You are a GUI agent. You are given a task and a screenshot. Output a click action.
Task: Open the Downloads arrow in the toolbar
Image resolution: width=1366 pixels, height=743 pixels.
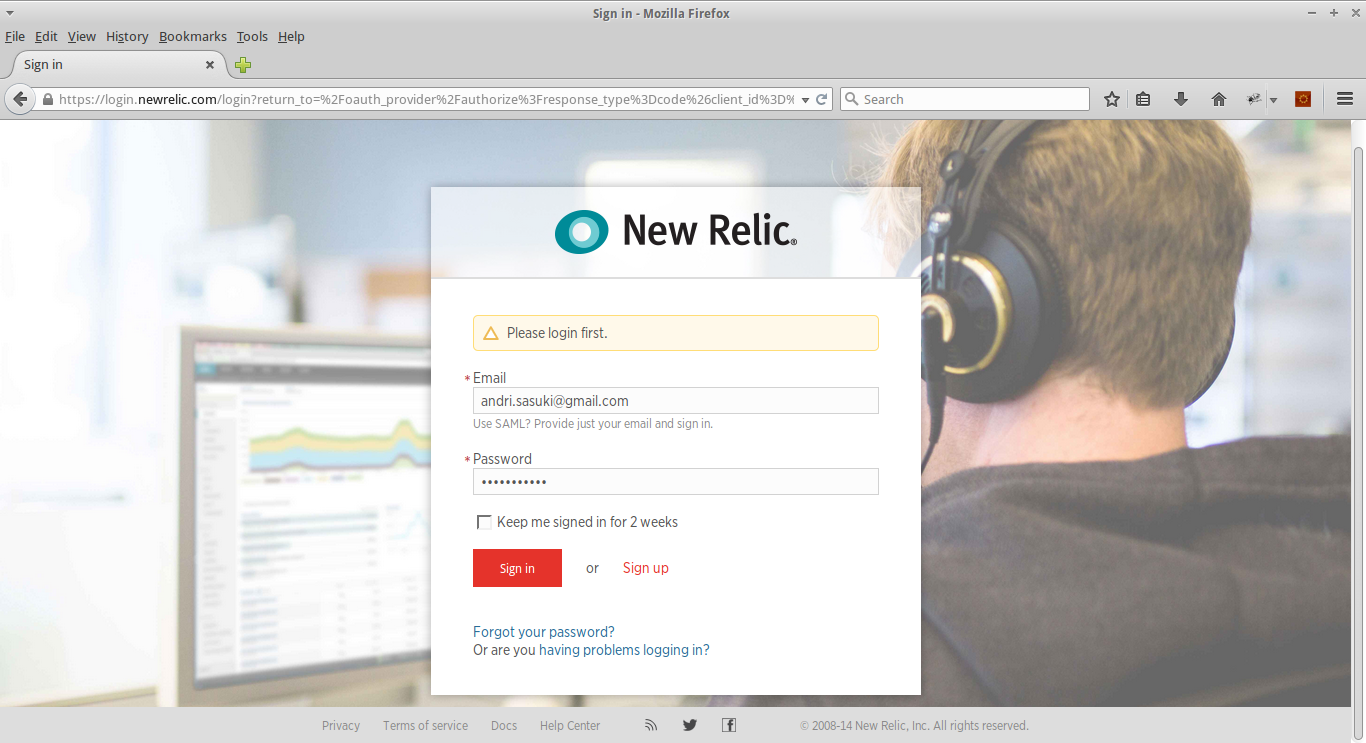[1180, 99]
